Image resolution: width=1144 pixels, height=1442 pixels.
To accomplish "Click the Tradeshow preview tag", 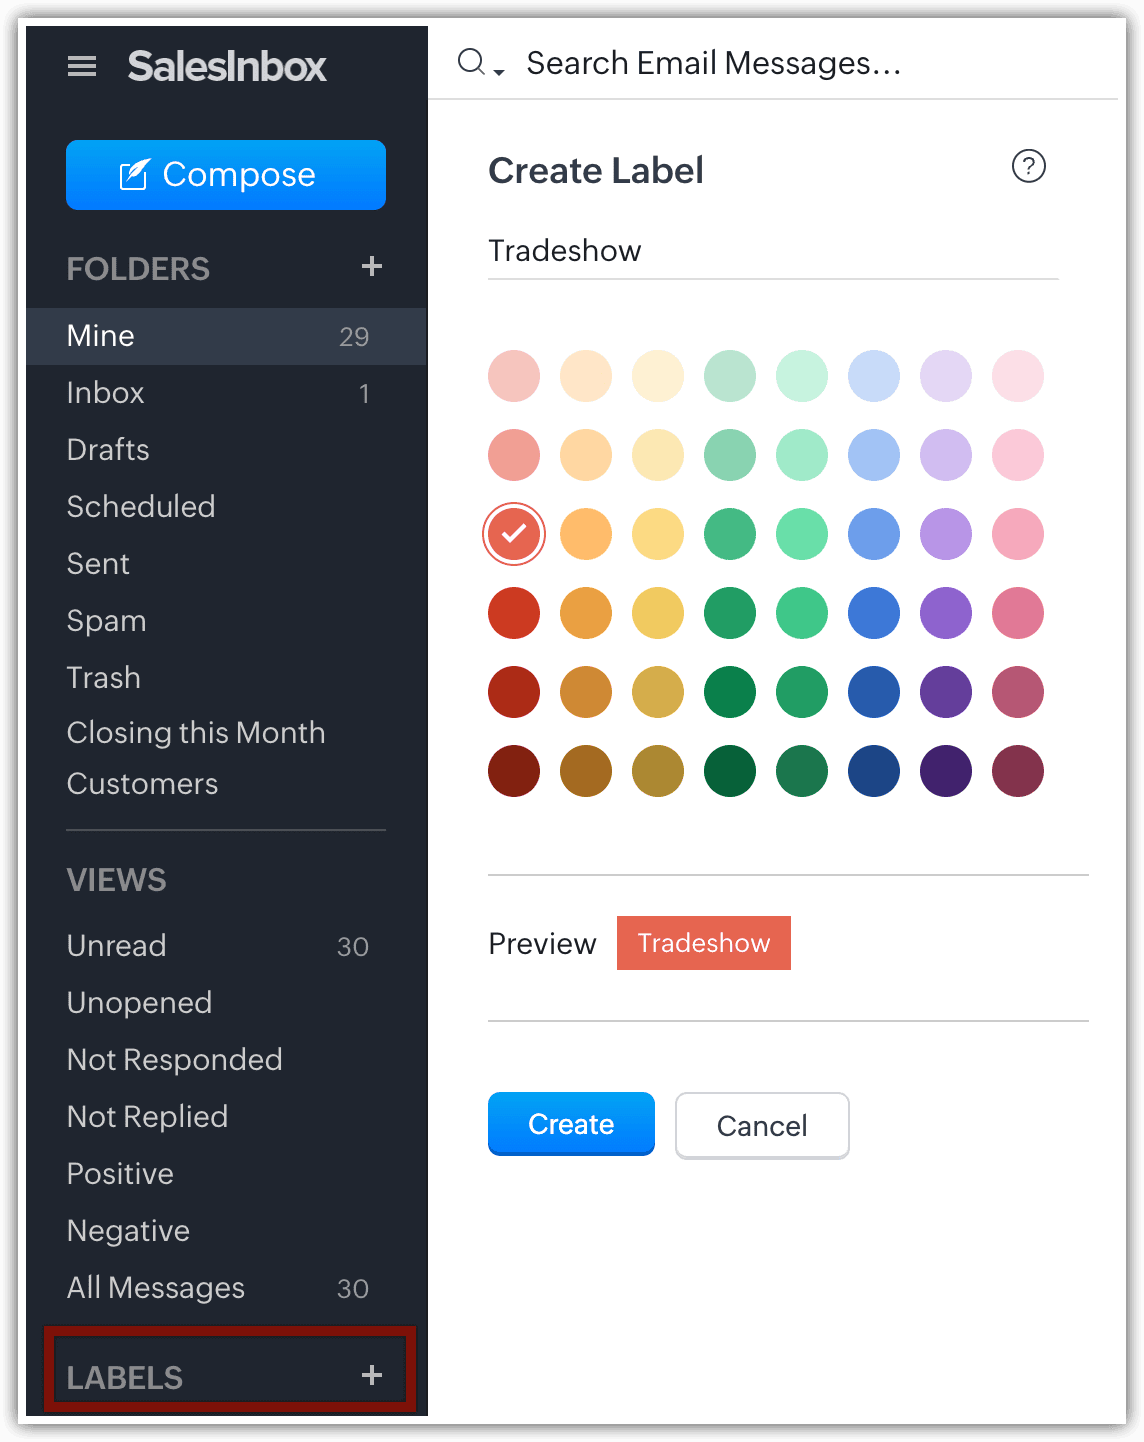I will coord(704,943).
